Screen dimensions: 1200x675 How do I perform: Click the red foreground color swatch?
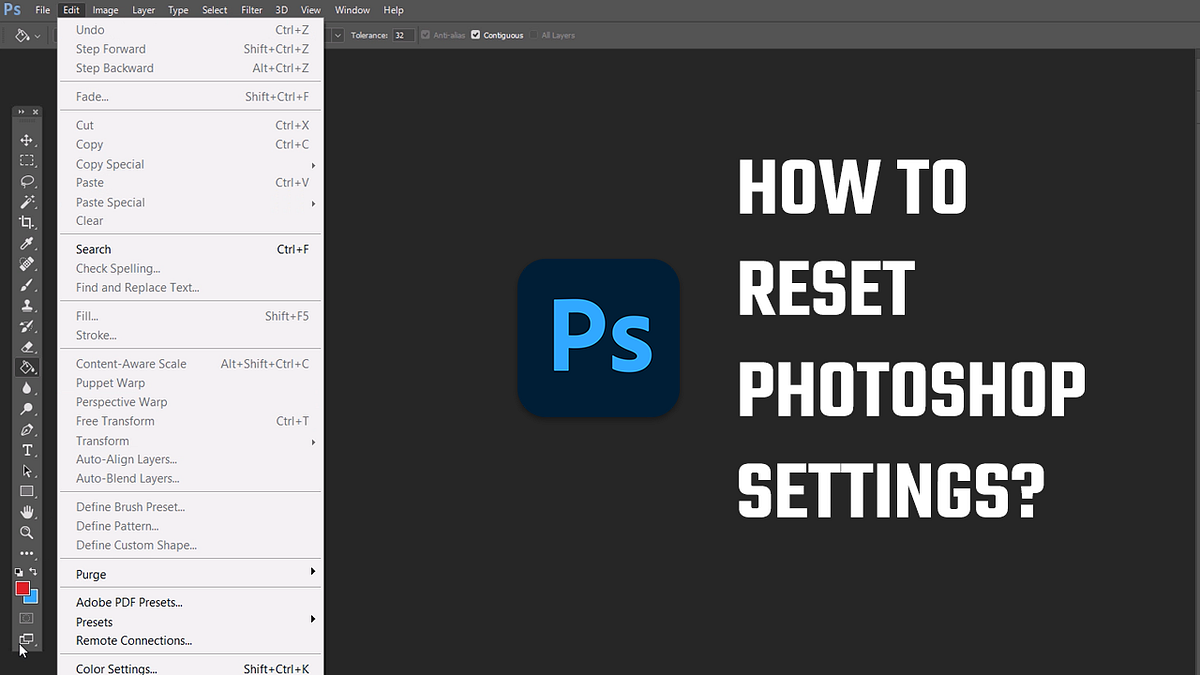coord(24,590)
